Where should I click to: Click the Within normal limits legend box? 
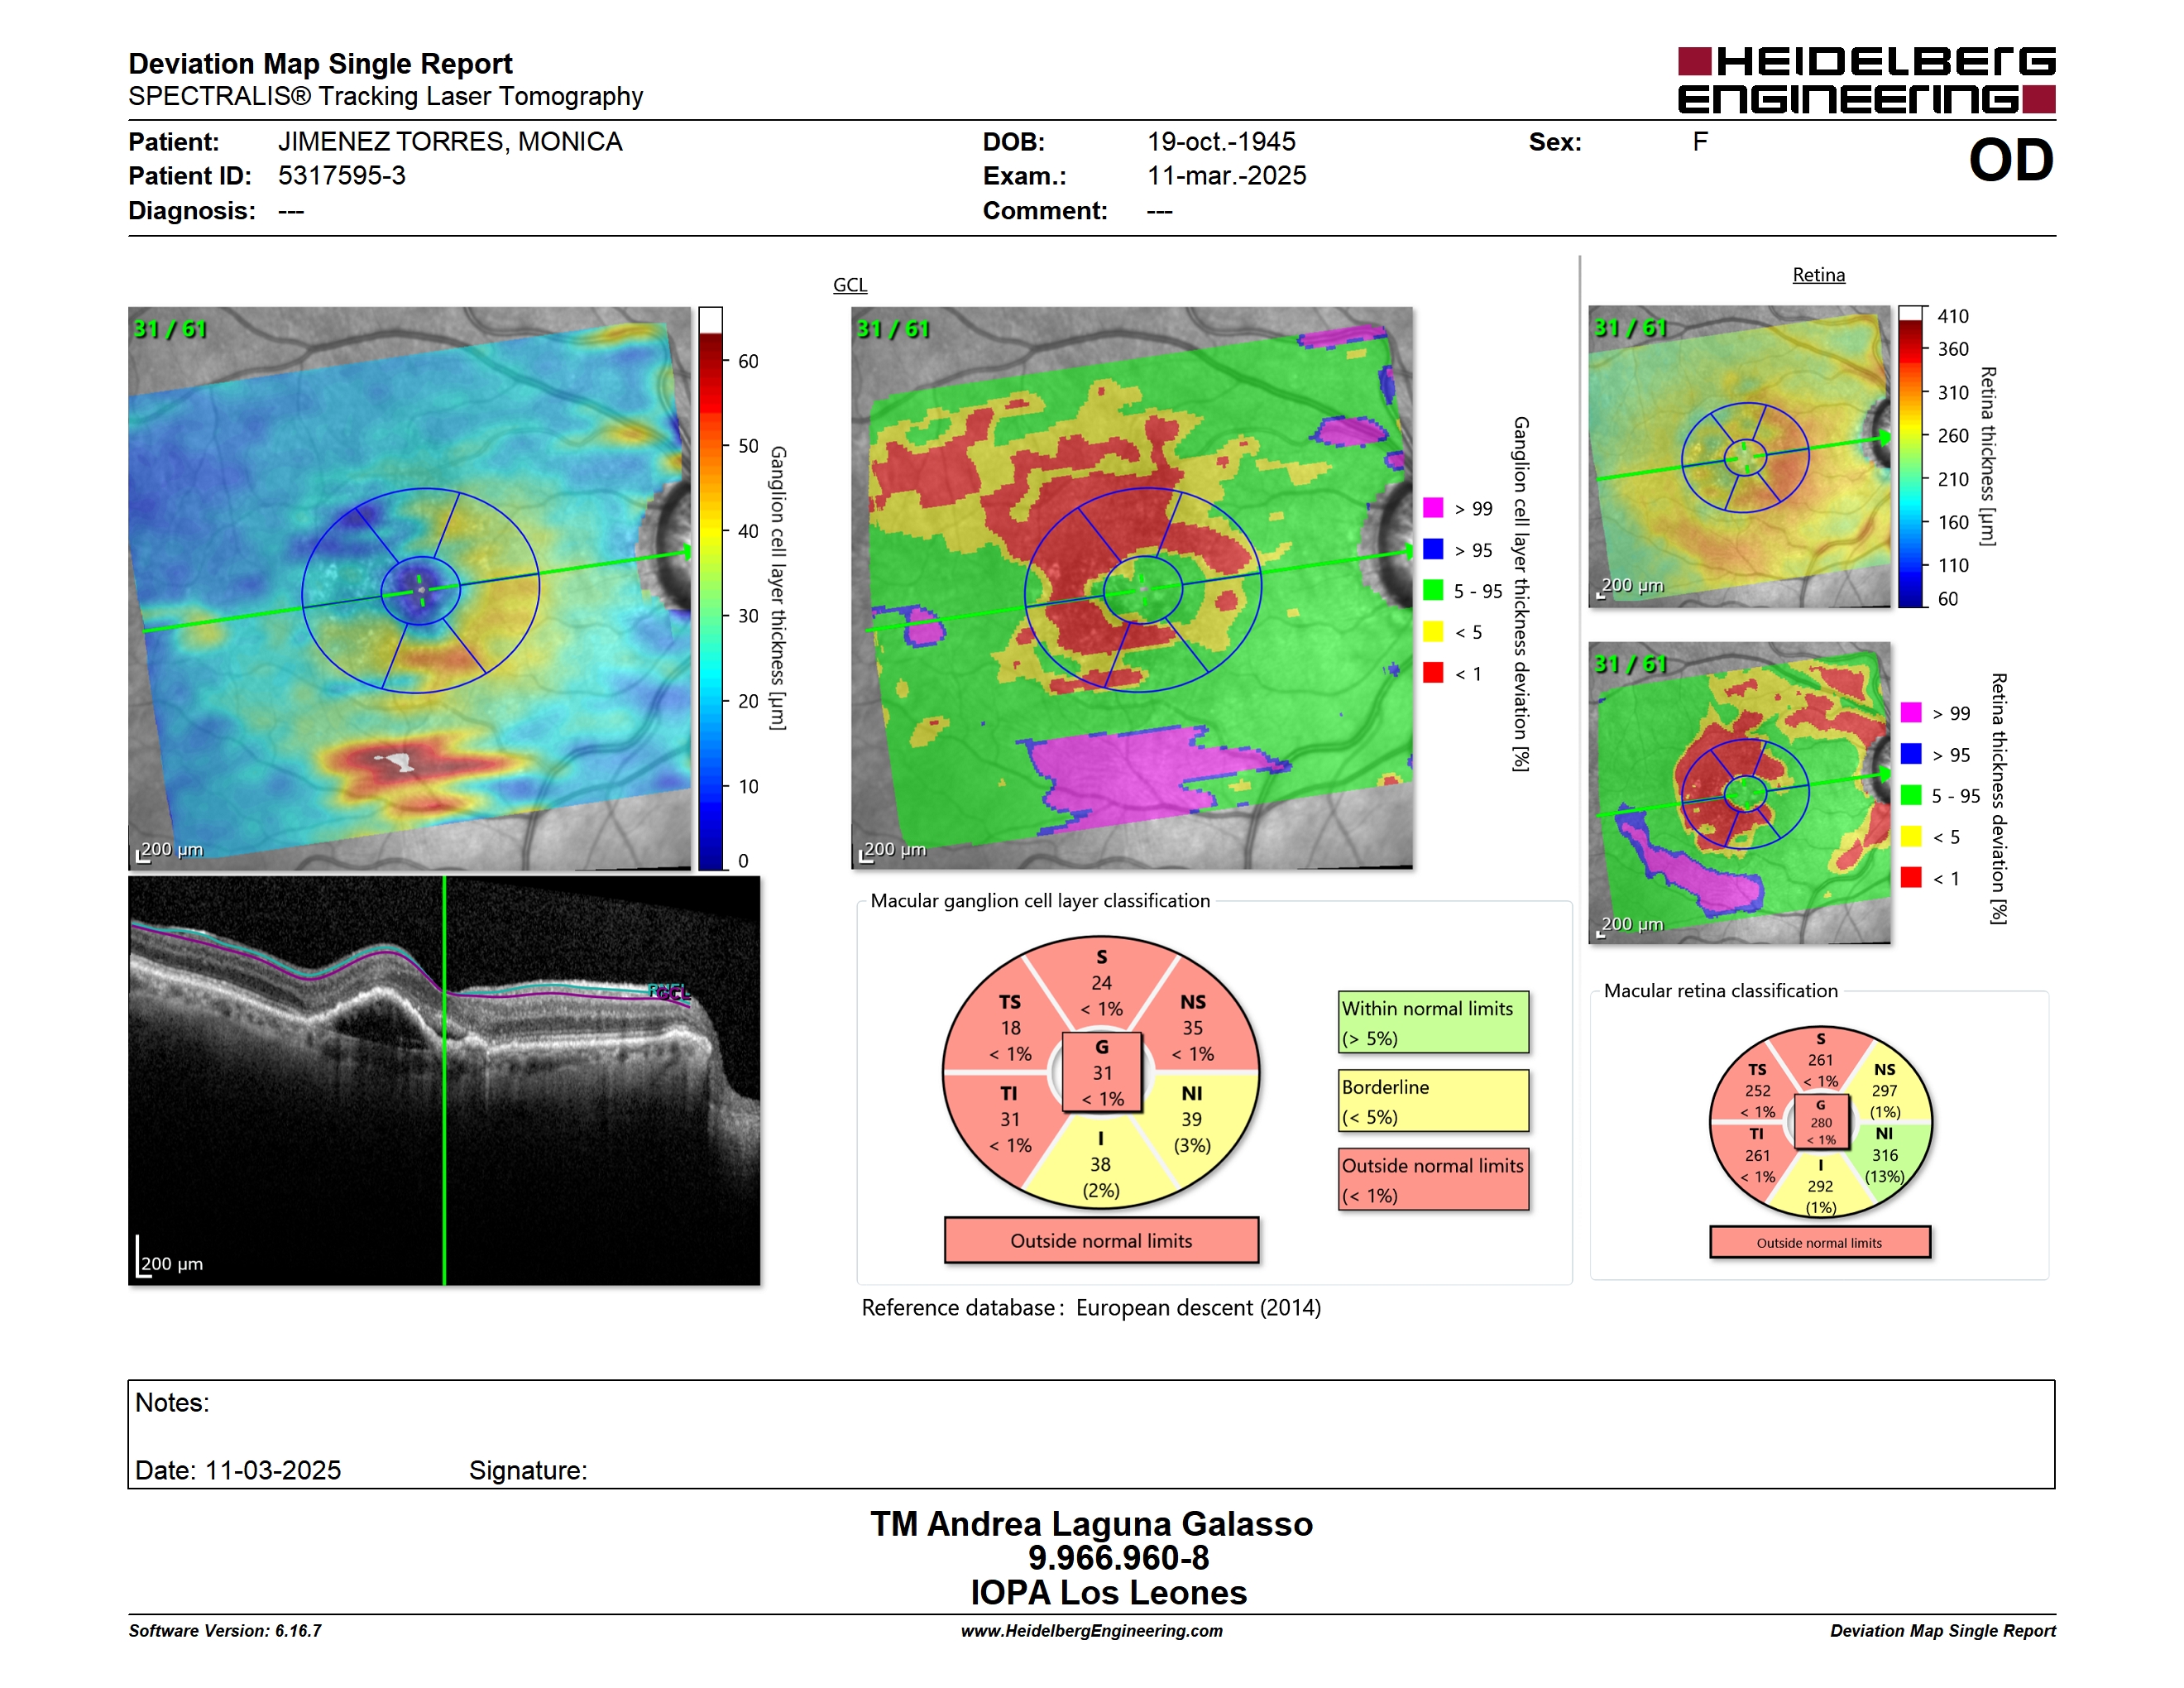tap(1433, 1022)
